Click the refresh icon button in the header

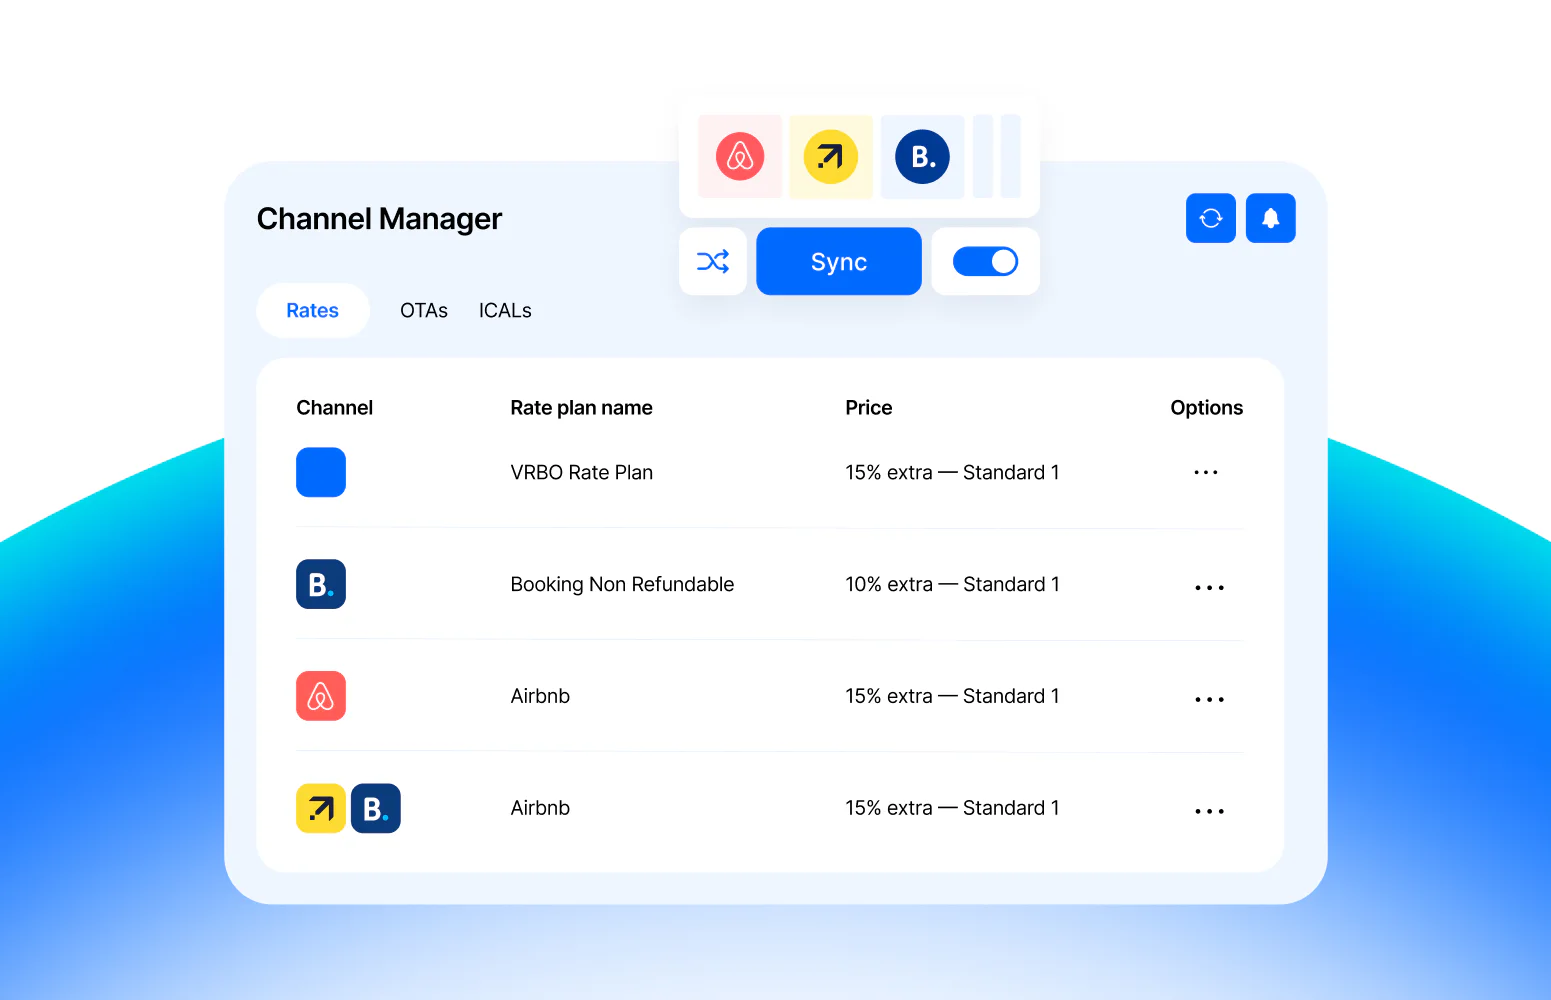pyautogui.click(x=1211, y=218)
